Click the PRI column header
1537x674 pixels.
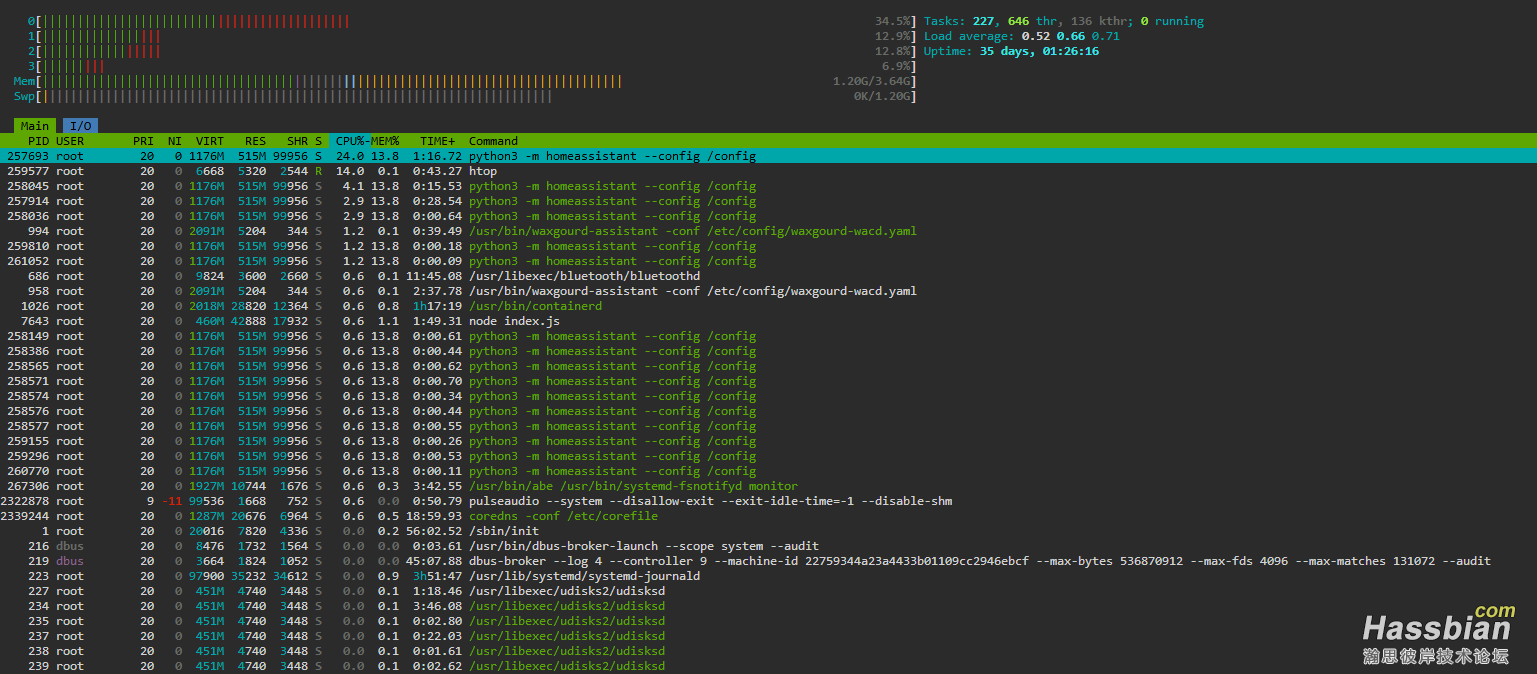point(143,141)
